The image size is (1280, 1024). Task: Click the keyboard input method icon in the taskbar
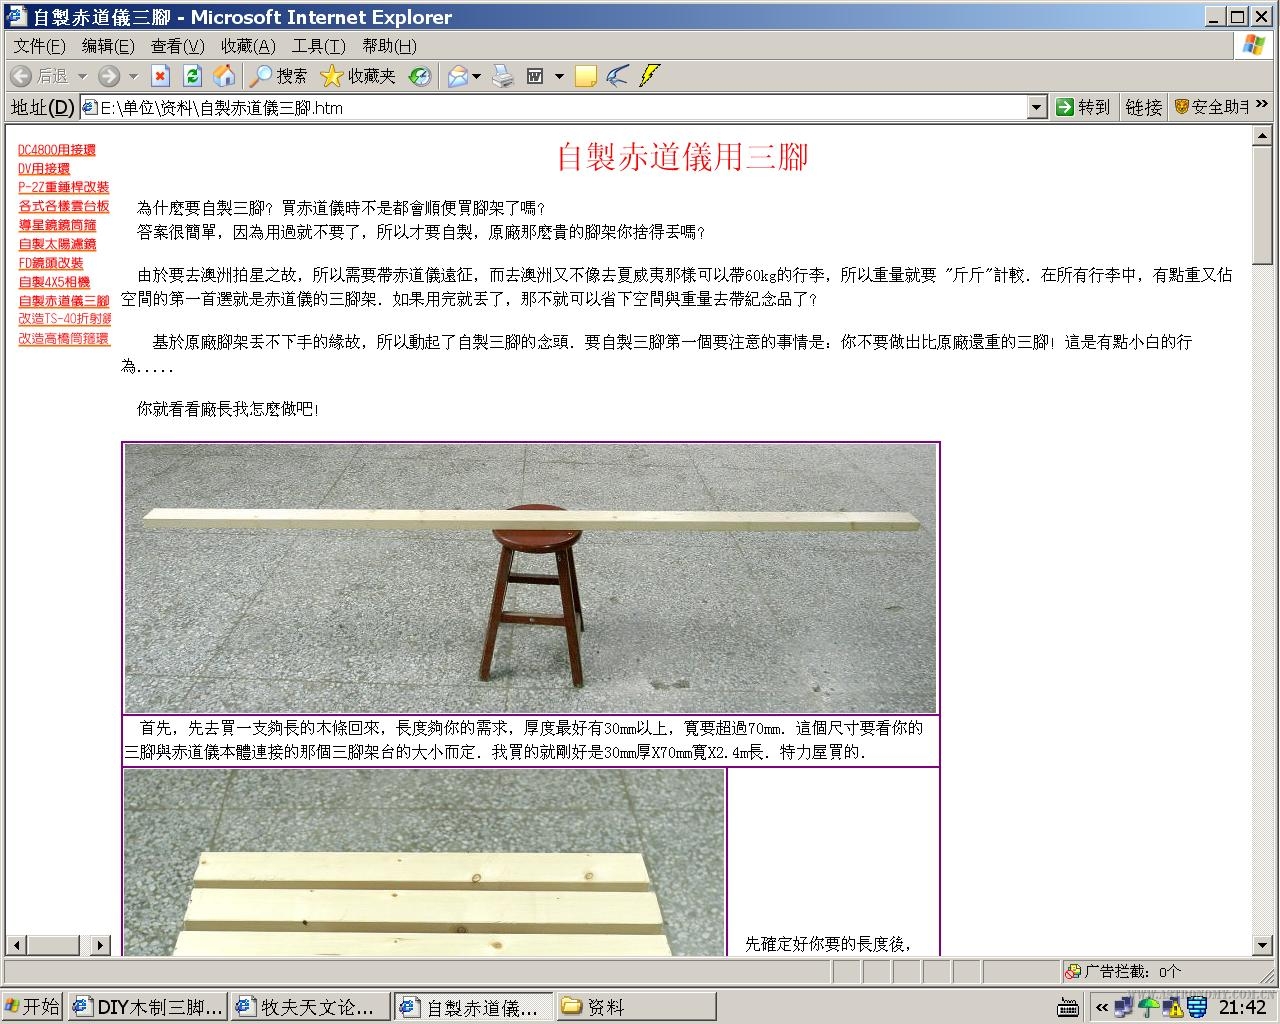click(1068, 1007)
